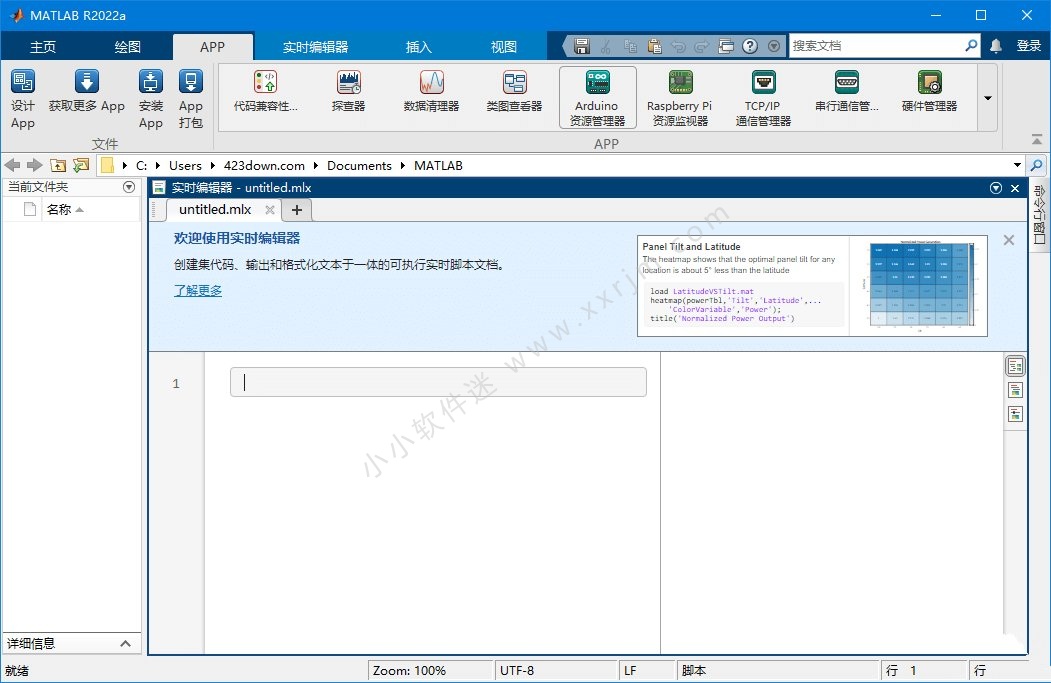Click the notification bell icon
The width and height of the screenshot is (1051, 683).
coord(996,46)
